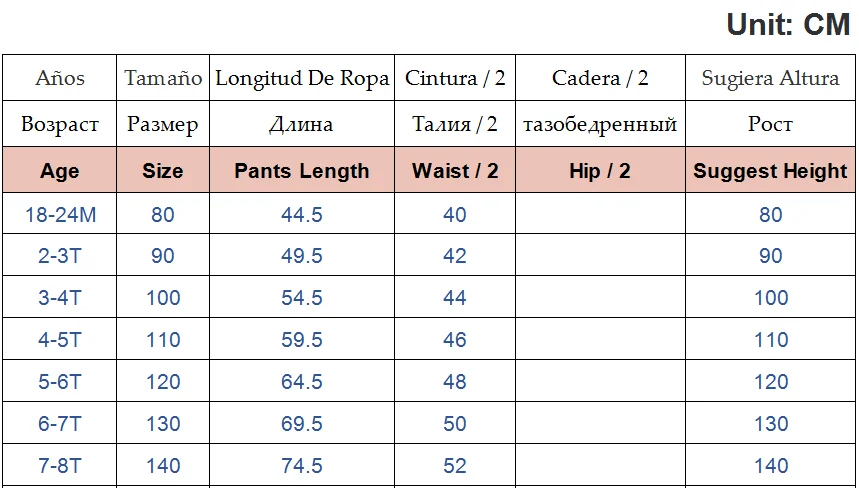Image resolution: width=859 pixels, height=488 pixels.
Task: Select the 'Suggest Height' header cell
Action: [x=770, y=171]
